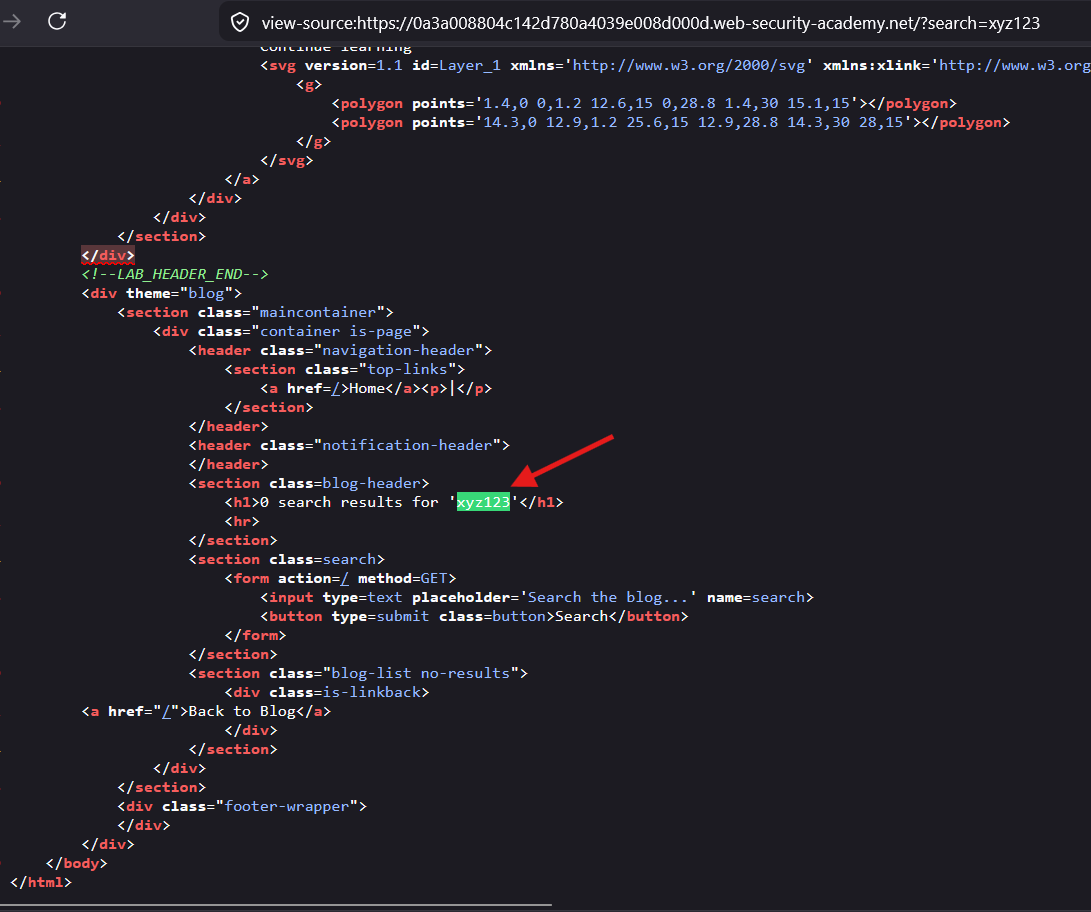
Task: Click the svg version=1.1 attribute
Action: click(x=353, y=65)
